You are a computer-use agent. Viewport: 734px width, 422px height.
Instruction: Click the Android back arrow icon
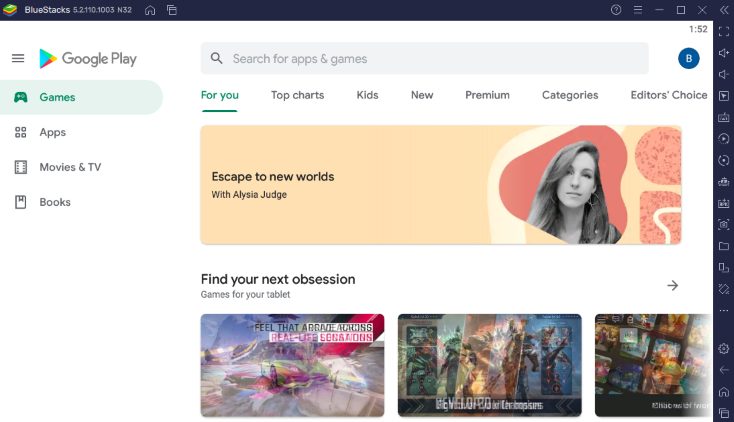(724, 370)
